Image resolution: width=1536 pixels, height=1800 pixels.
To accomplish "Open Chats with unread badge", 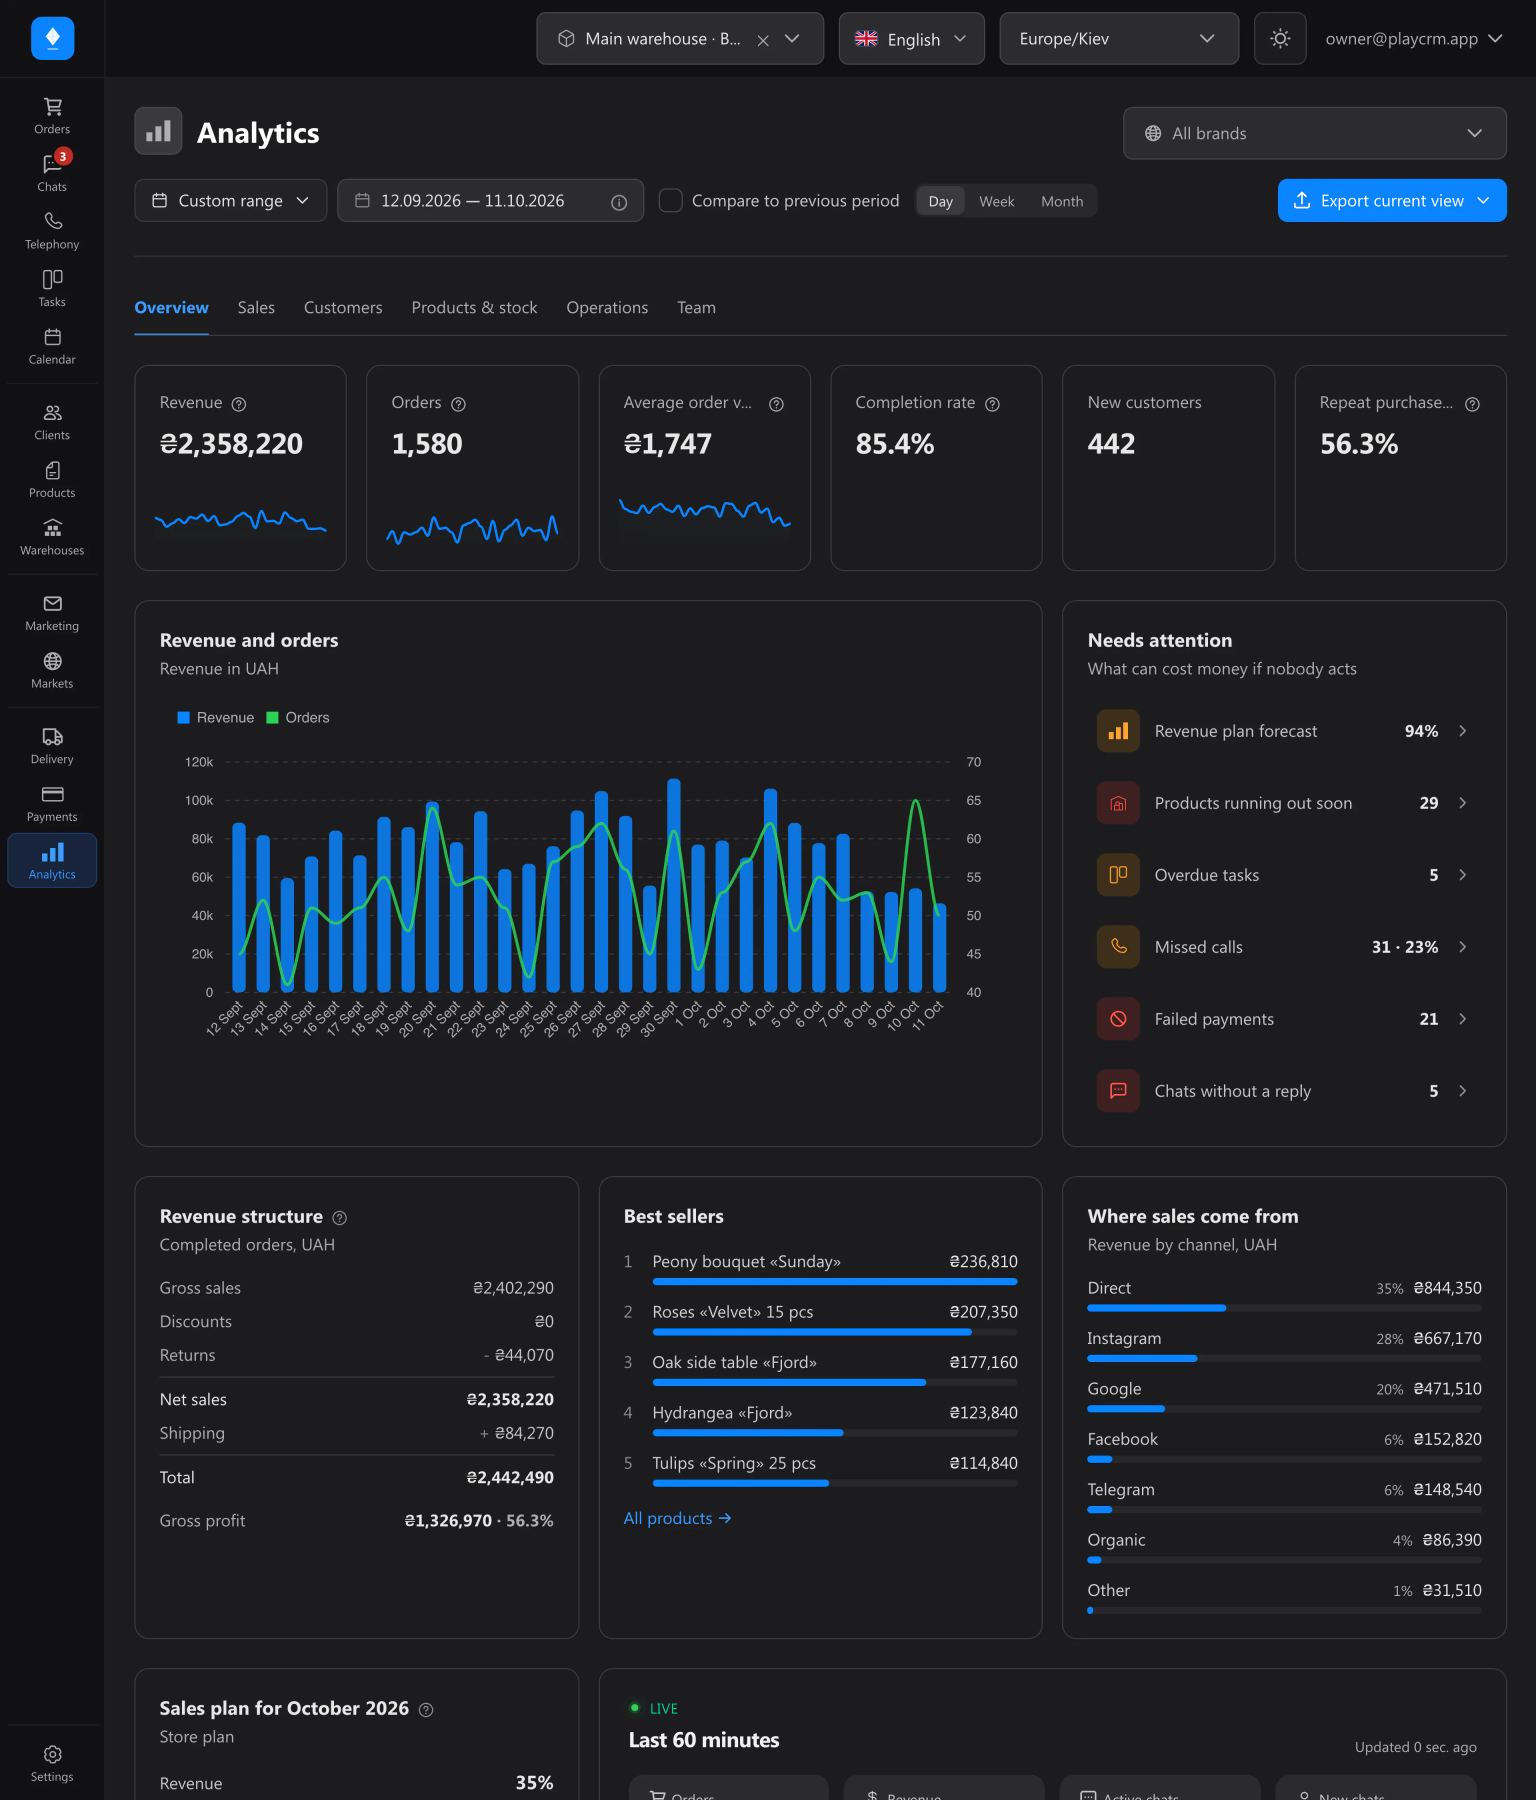I will (52, 173).
